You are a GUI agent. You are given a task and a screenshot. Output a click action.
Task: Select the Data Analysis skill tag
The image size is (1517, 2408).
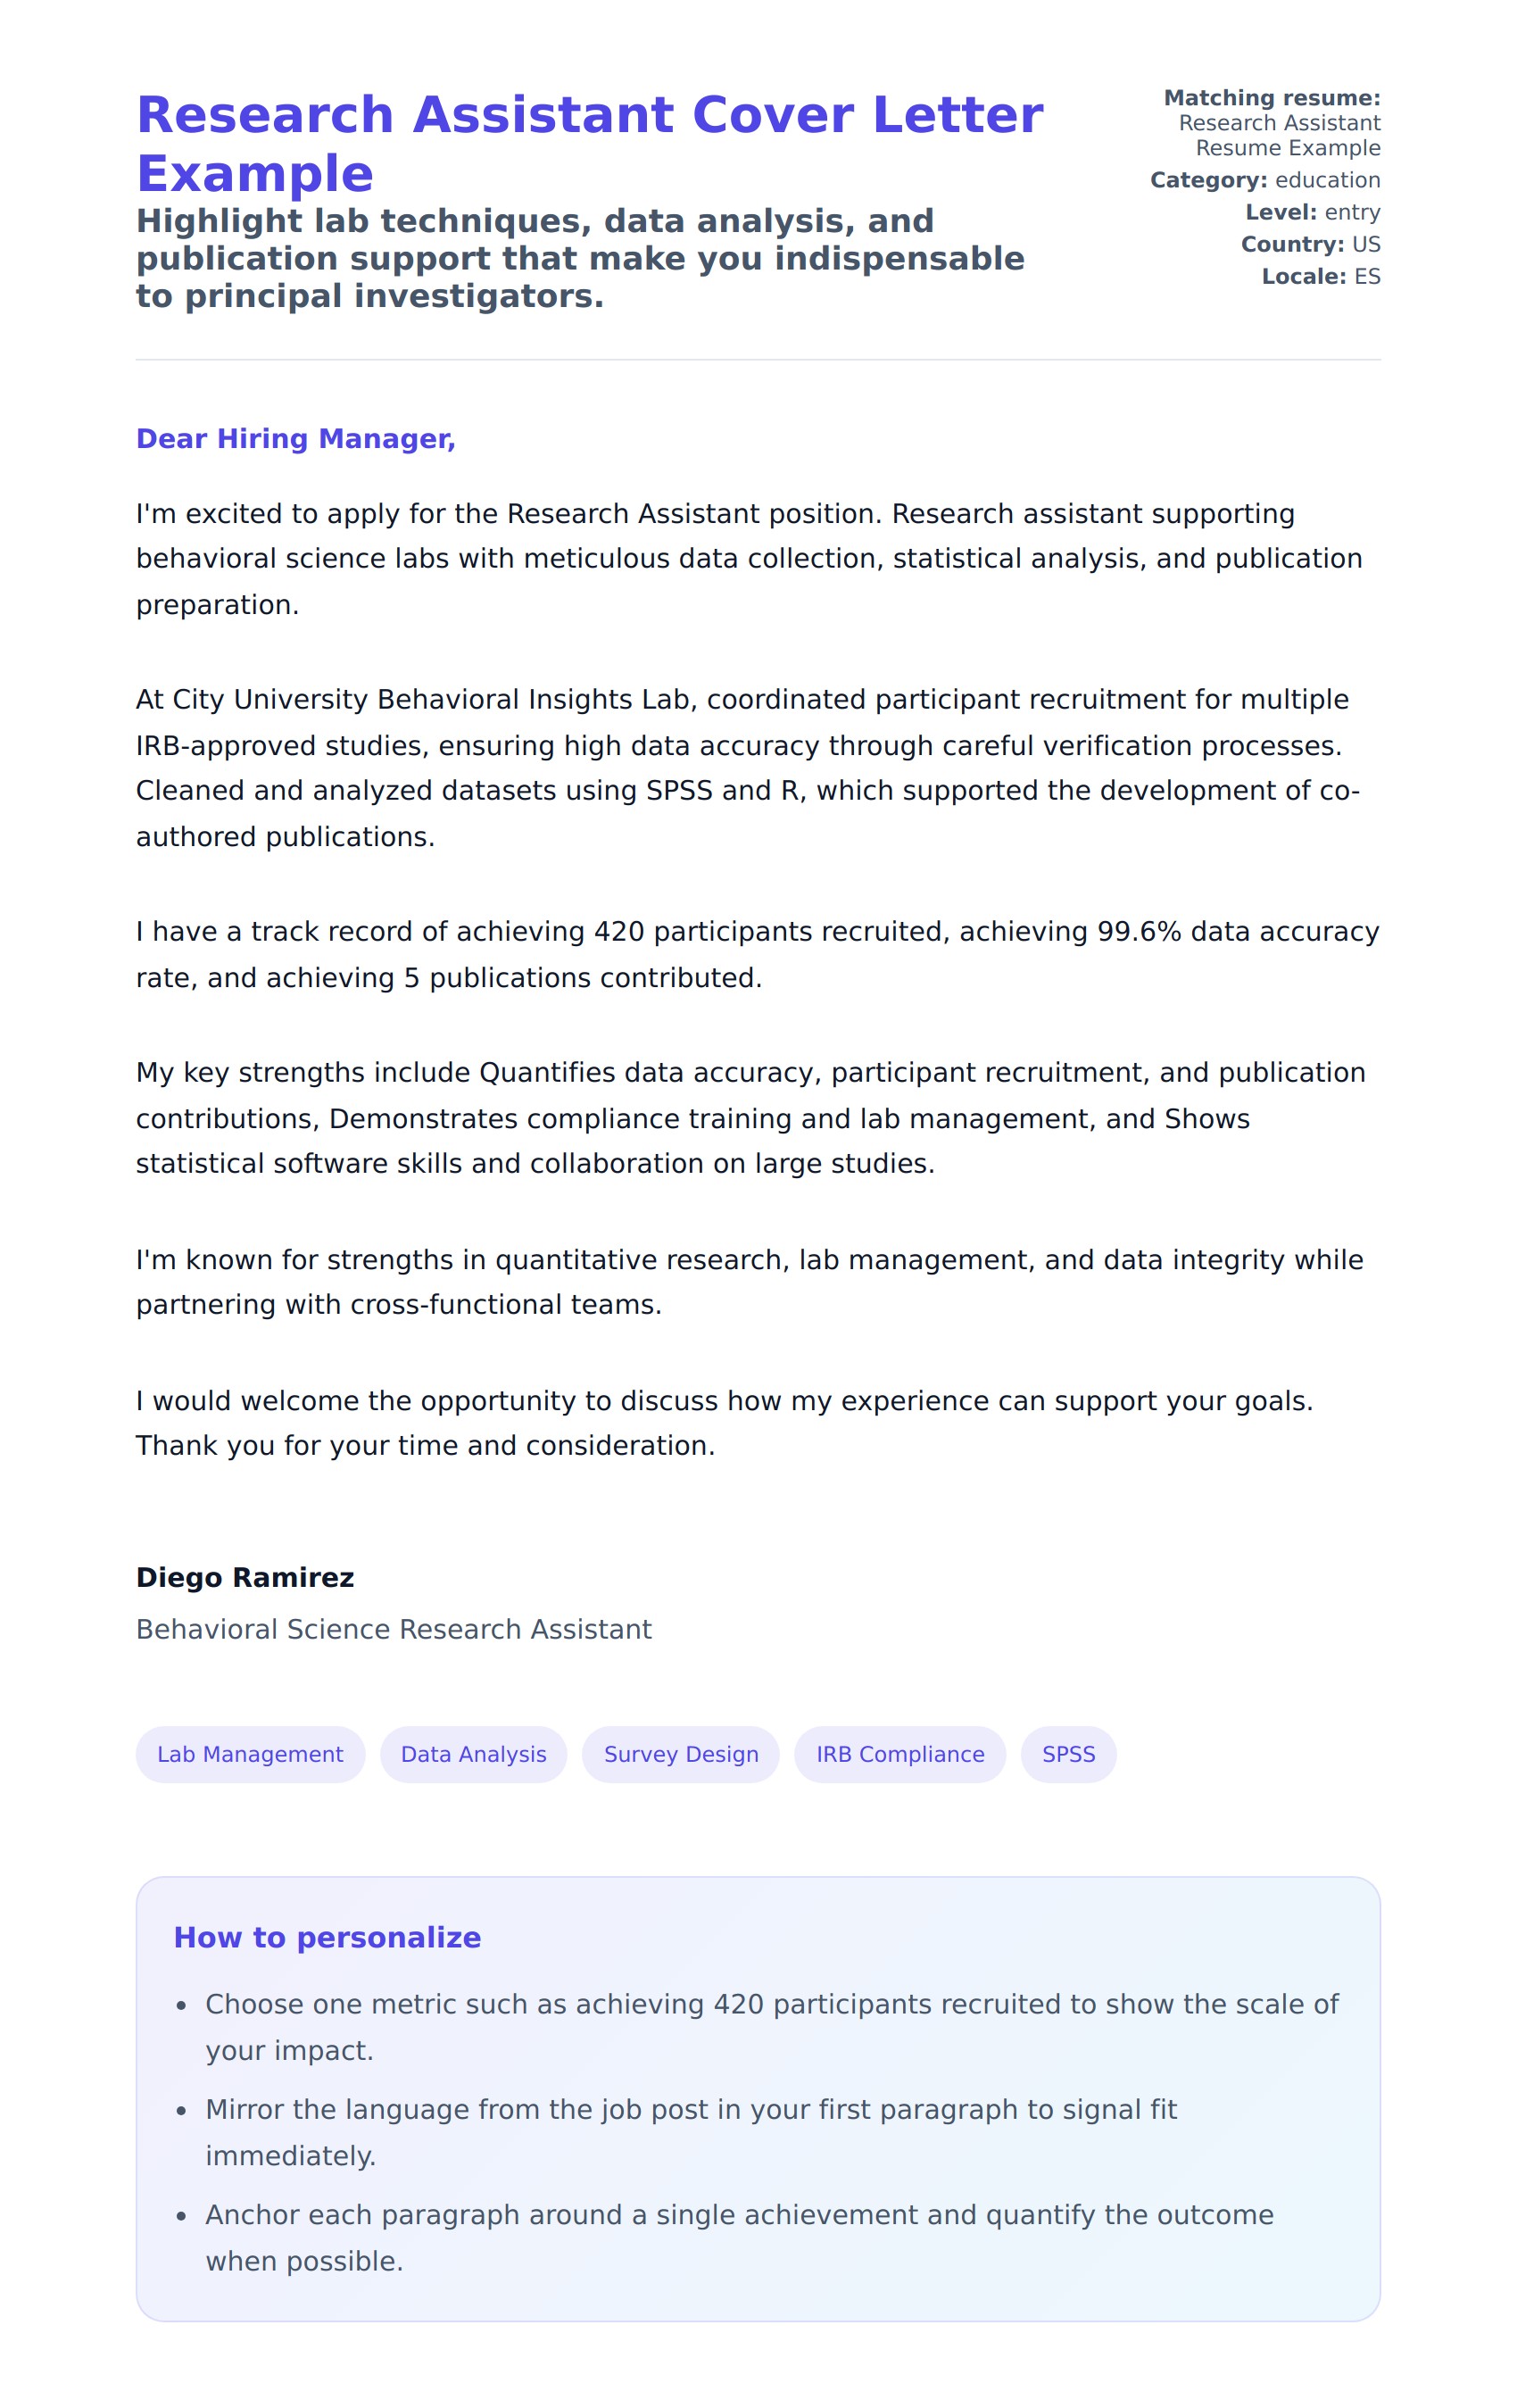[473, 1754]
